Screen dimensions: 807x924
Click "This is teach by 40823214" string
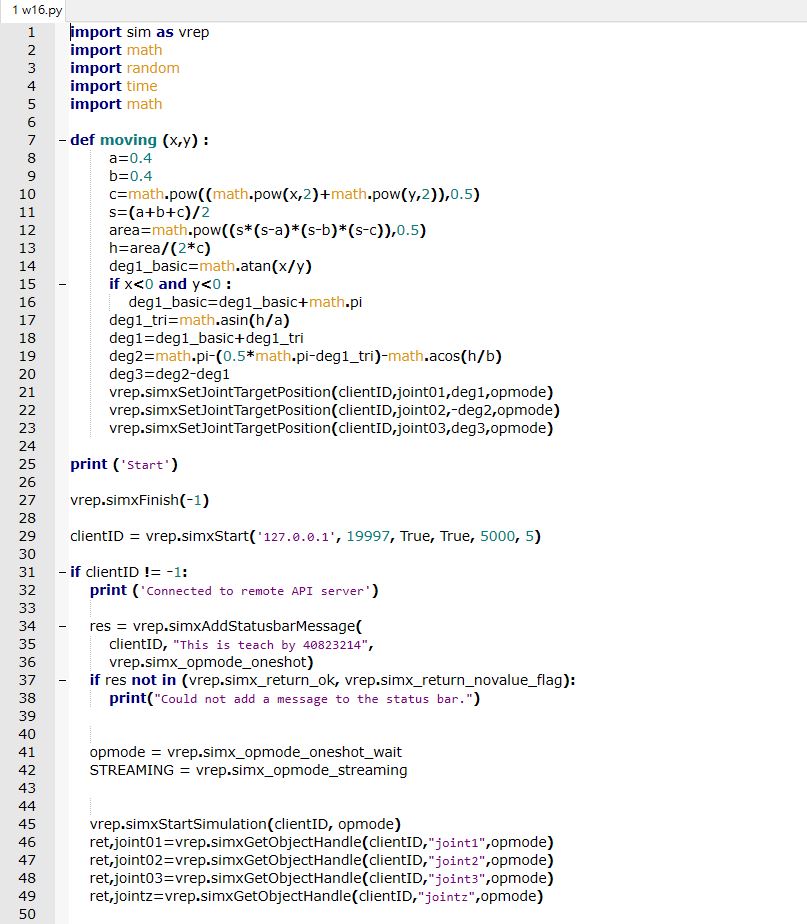click(x=271, y=645)
